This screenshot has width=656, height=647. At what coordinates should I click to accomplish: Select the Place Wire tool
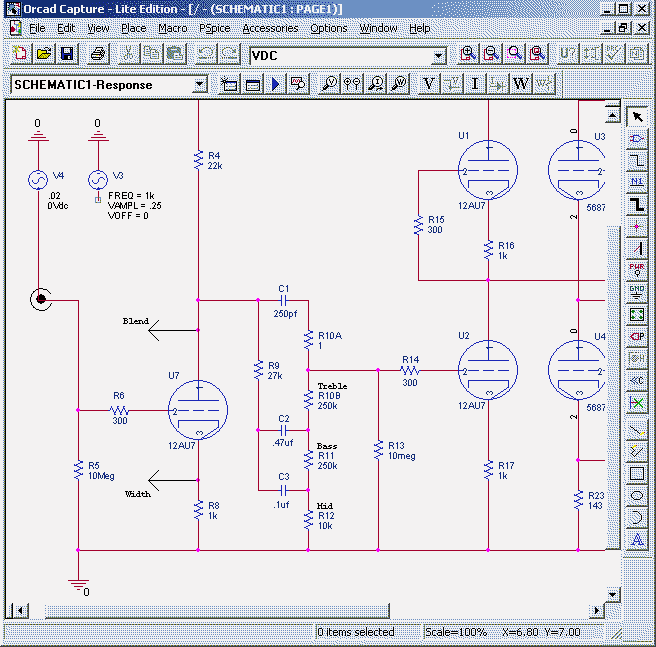(x=637, y=161)
